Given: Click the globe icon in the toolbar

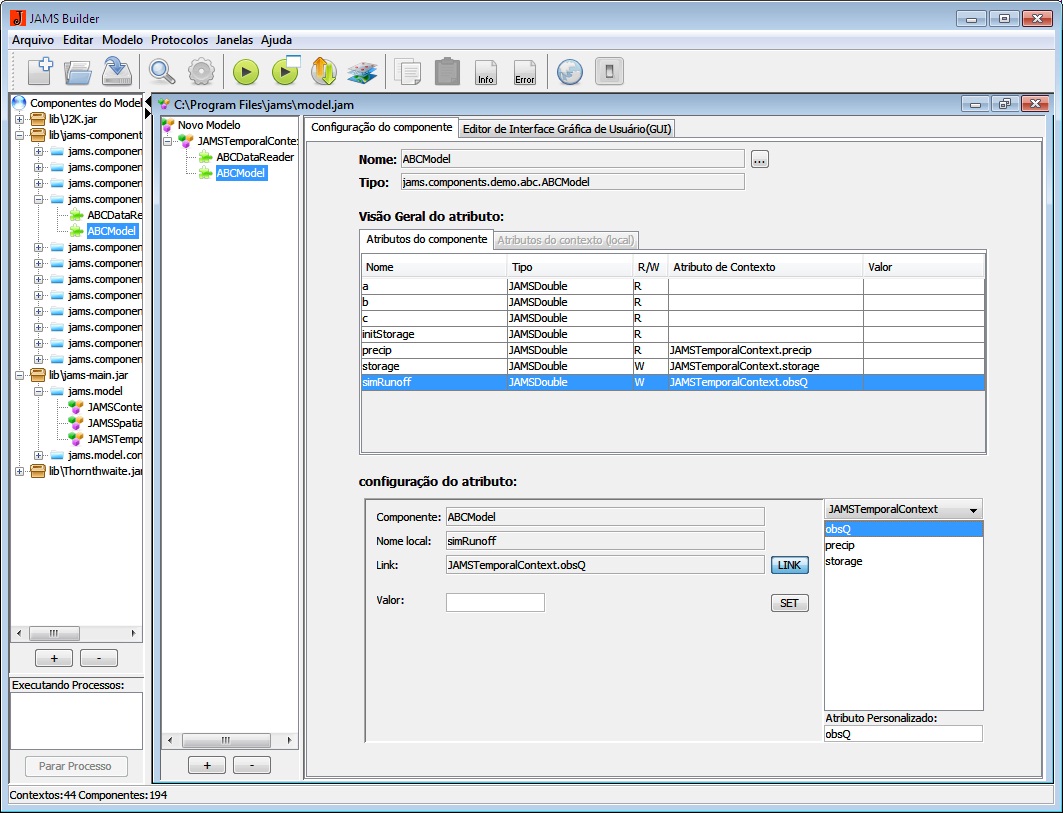Looking at the screenshot, I should click(570, 72).
